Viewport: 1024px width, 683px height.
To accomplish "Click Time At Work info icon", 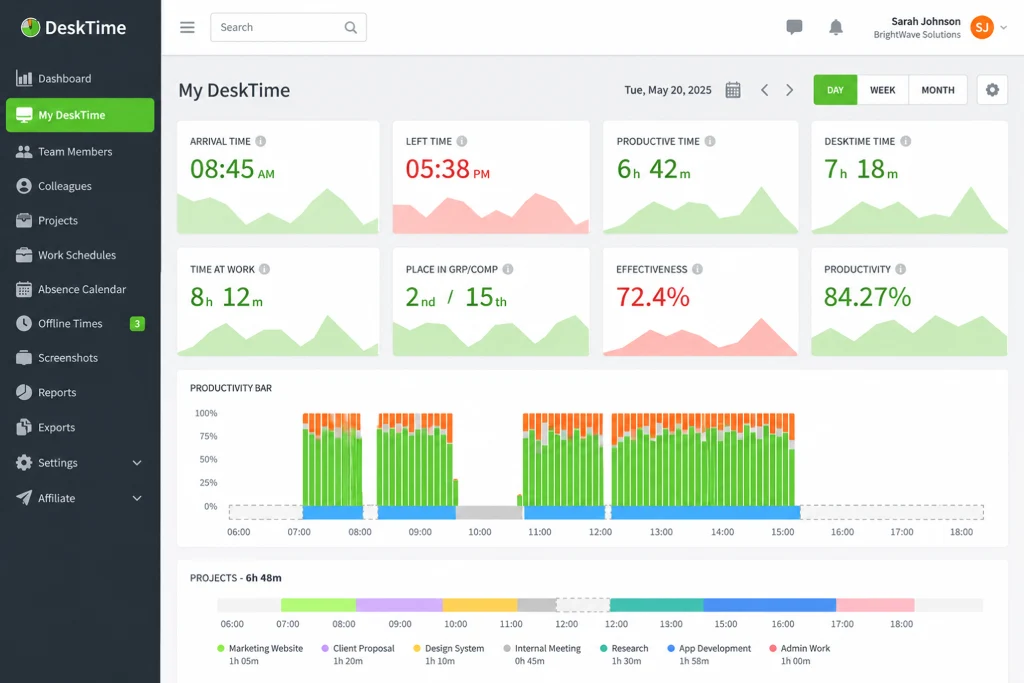I will pos(264,269).
